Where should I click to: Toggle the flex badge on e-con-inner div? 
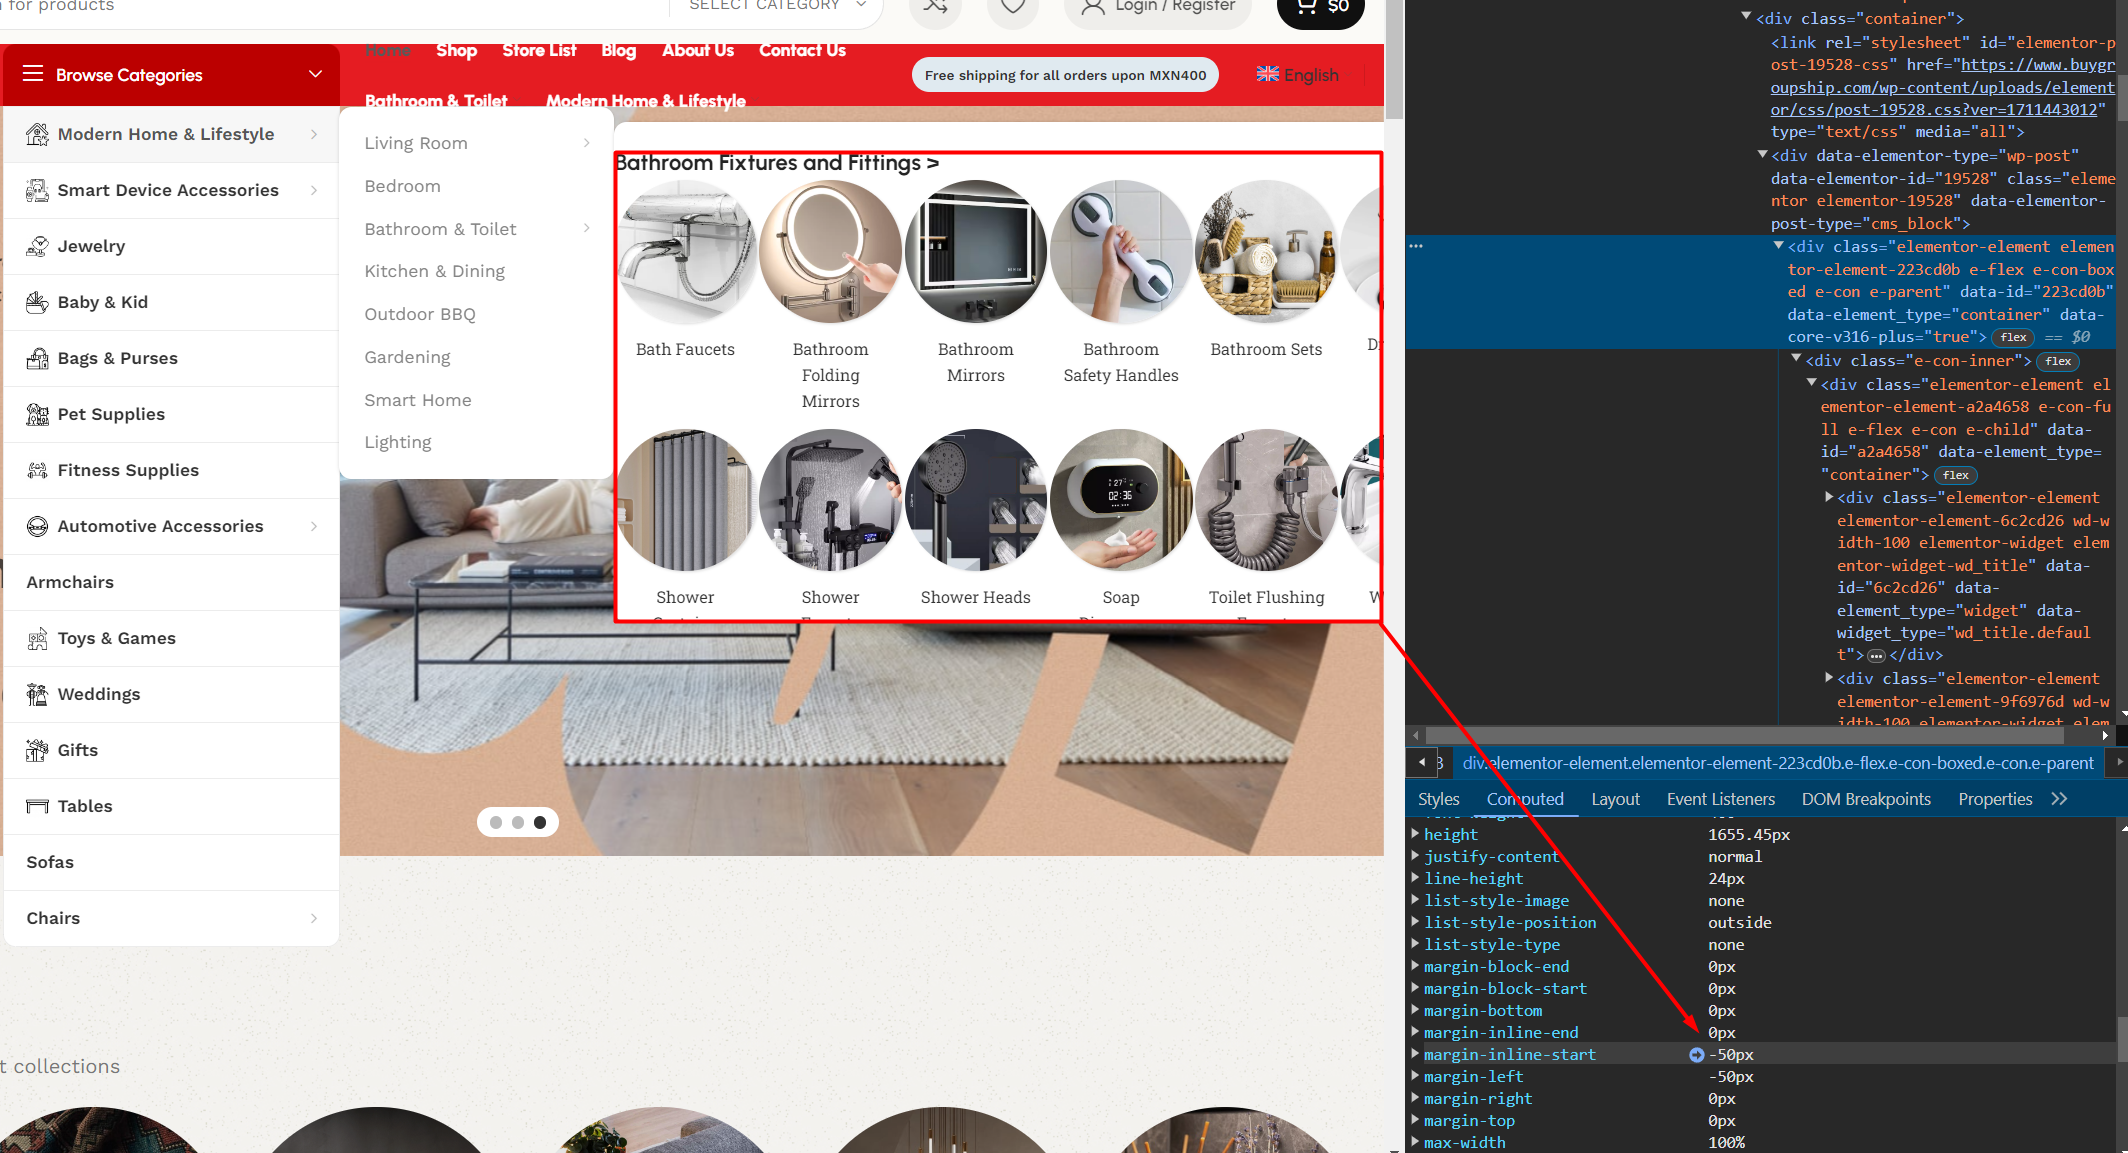click(x=2058, y=361)
